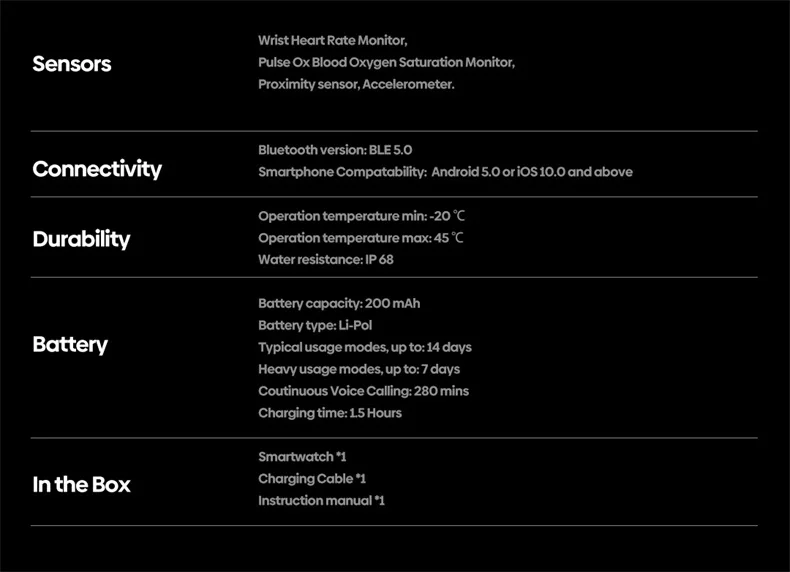This screenshot has width=790, height=572.
Task: Click the Proximity sensor, Accelerometer line
Action: (356, 85)
